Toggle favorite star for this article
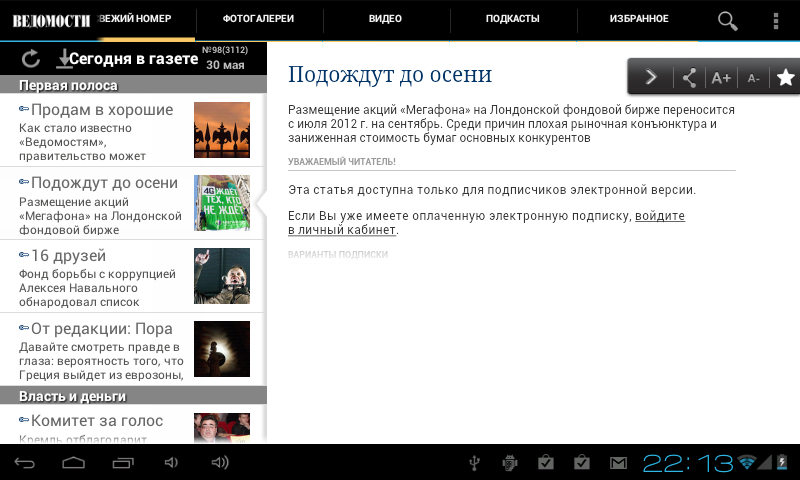 785,77
